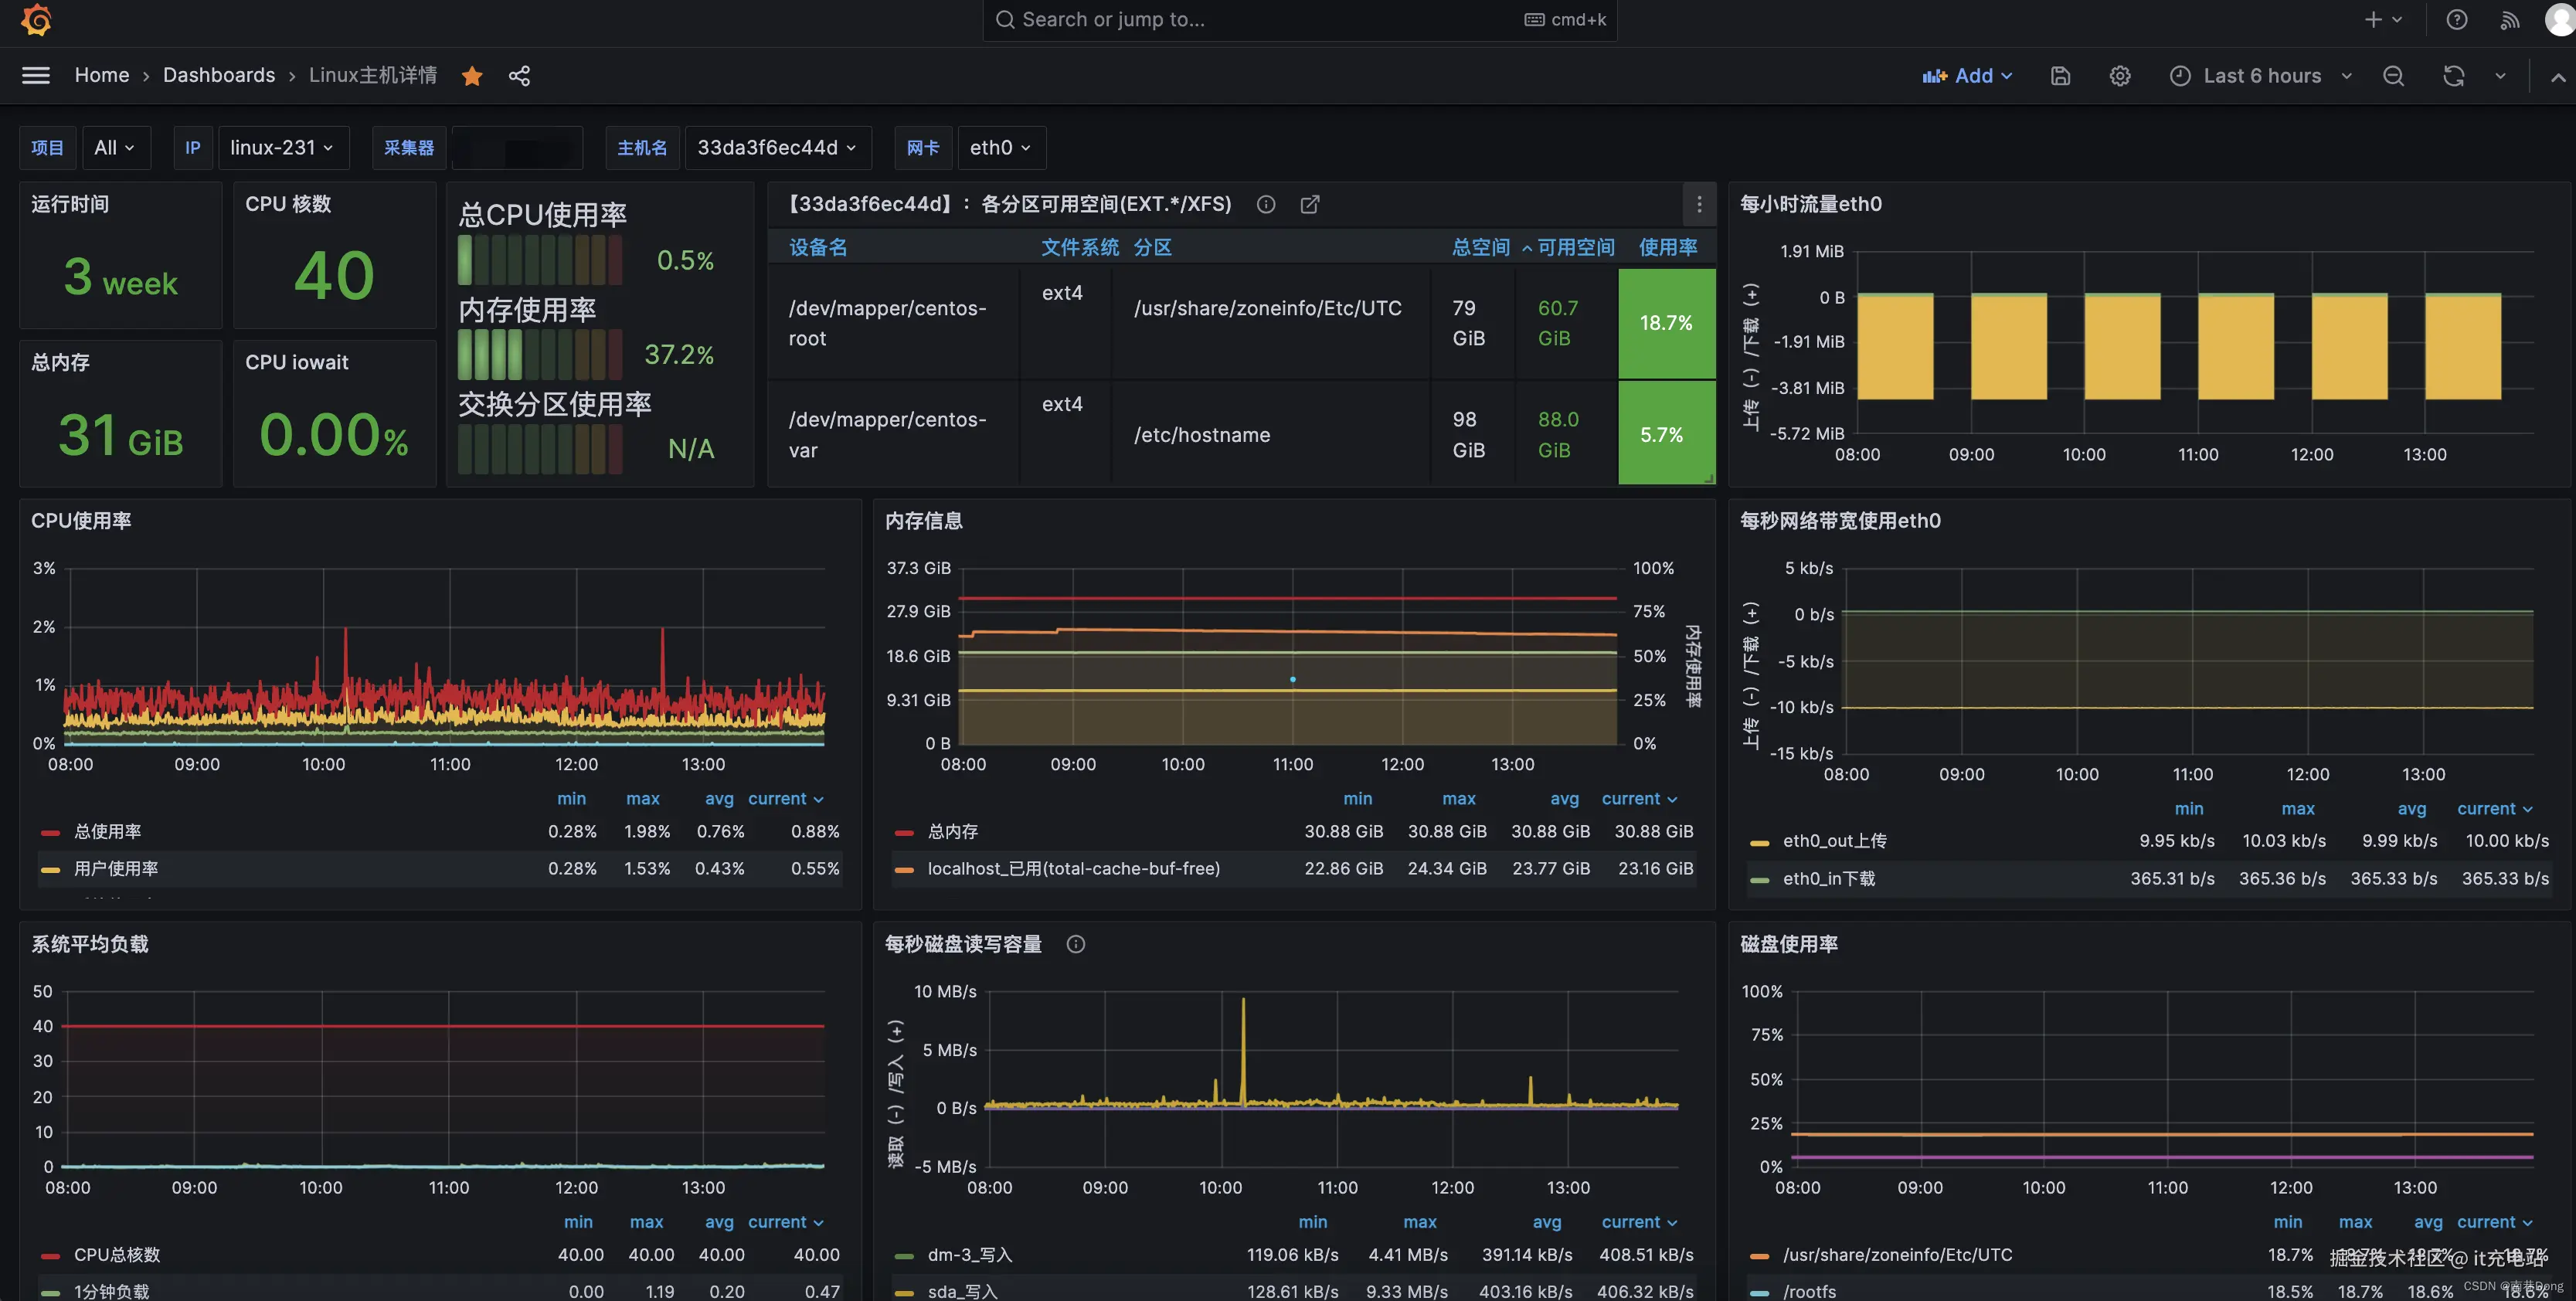Viewport: 2576px width, 1301px height.
Task: Refresh the dashboard
Action: [x=2453, y=76]
